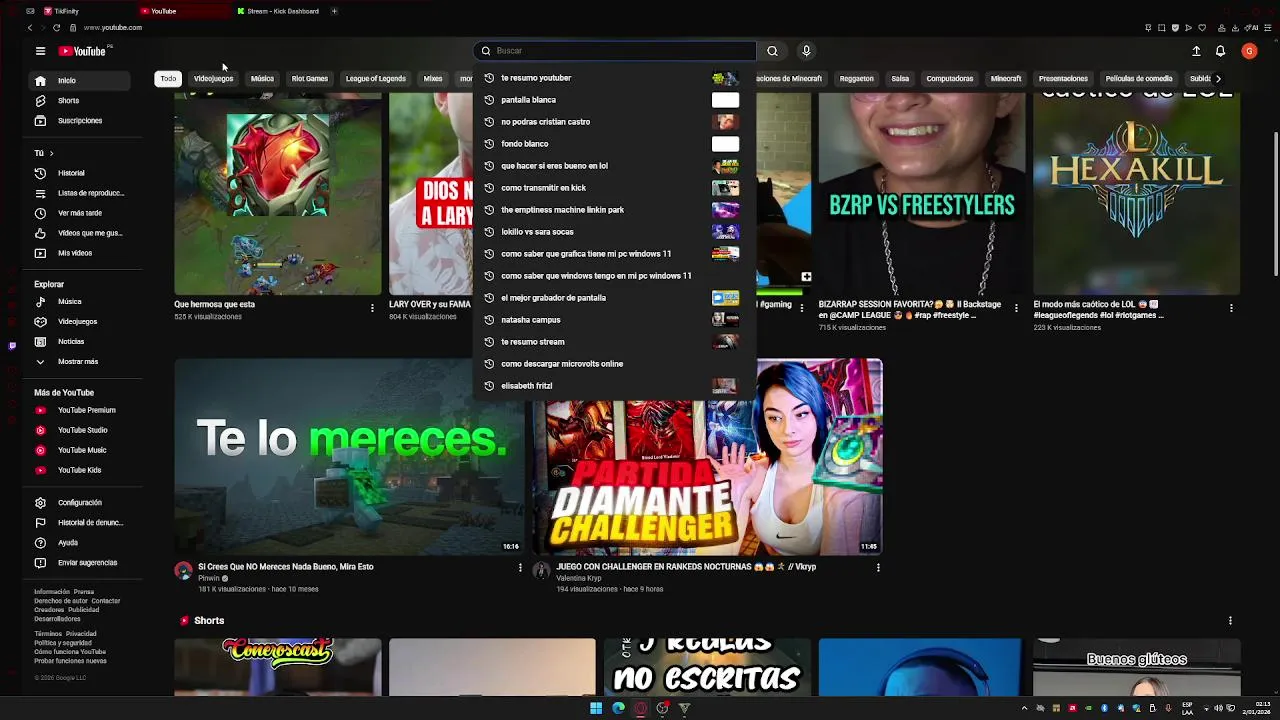1280x720 pixels.
Task: Open options for Valentina Kryp video
Action: [x=878, y=567]
